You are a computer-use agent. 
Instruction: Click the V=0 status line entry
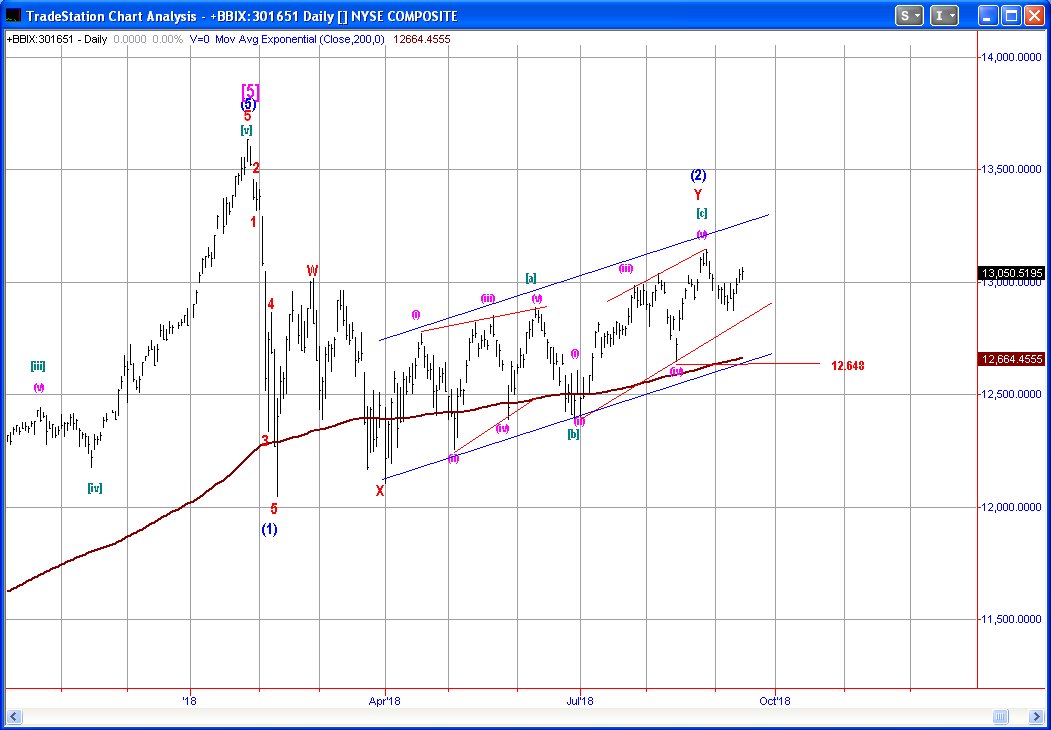click(200, 40)
